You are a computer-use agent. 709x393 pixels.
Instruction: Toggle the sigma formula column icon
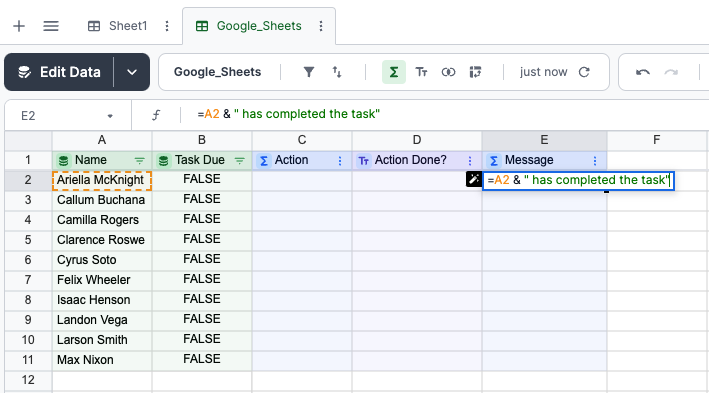[x=394, y=72]
